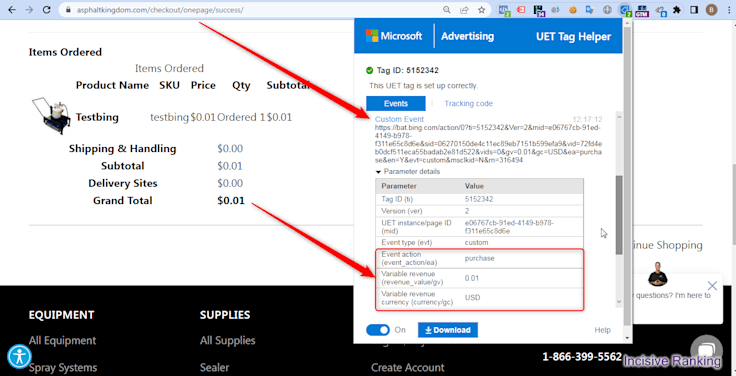Bookmark this page with the star icon

[481, 9]
